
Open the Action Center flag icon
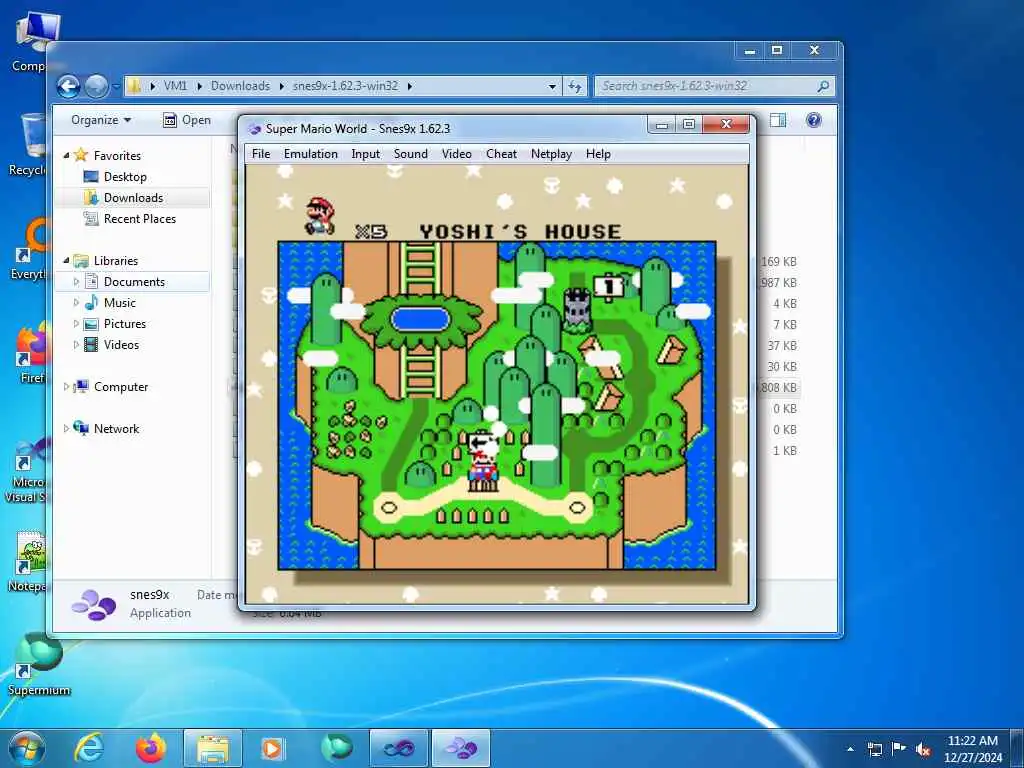[x=899, y=749]
